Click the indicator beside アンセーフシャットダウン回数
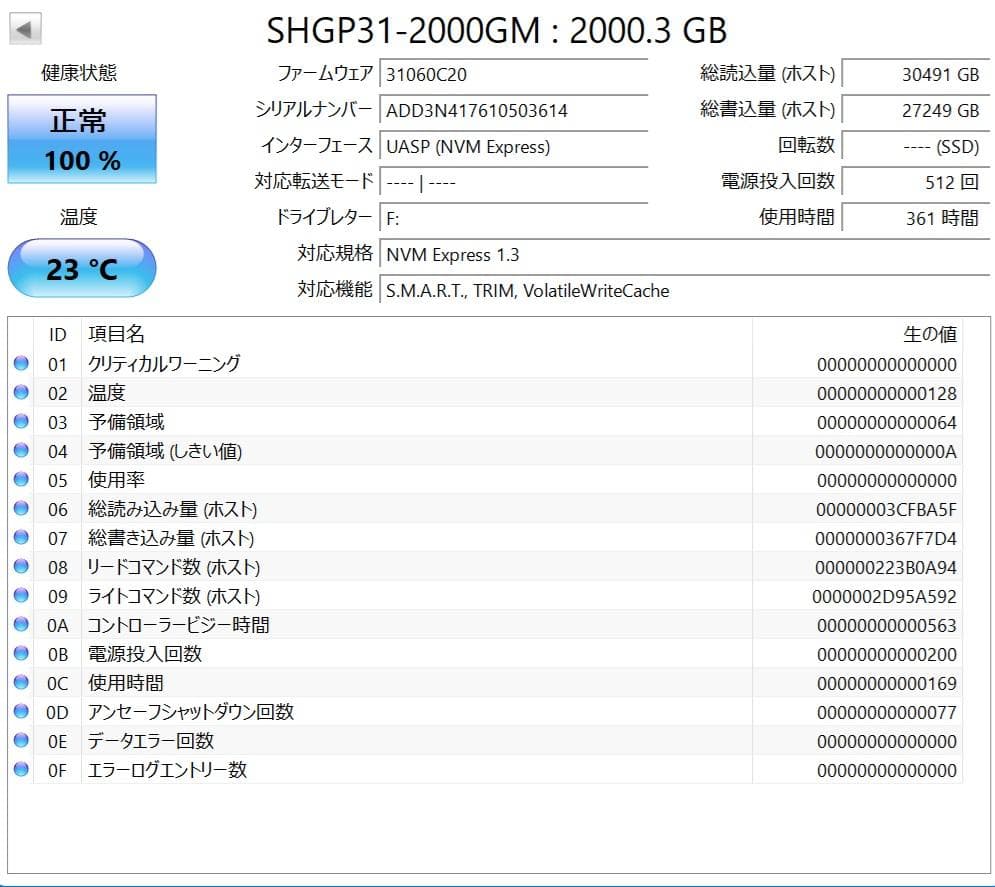The height and width of the screenshot is (887, 995). click(22, 712)
